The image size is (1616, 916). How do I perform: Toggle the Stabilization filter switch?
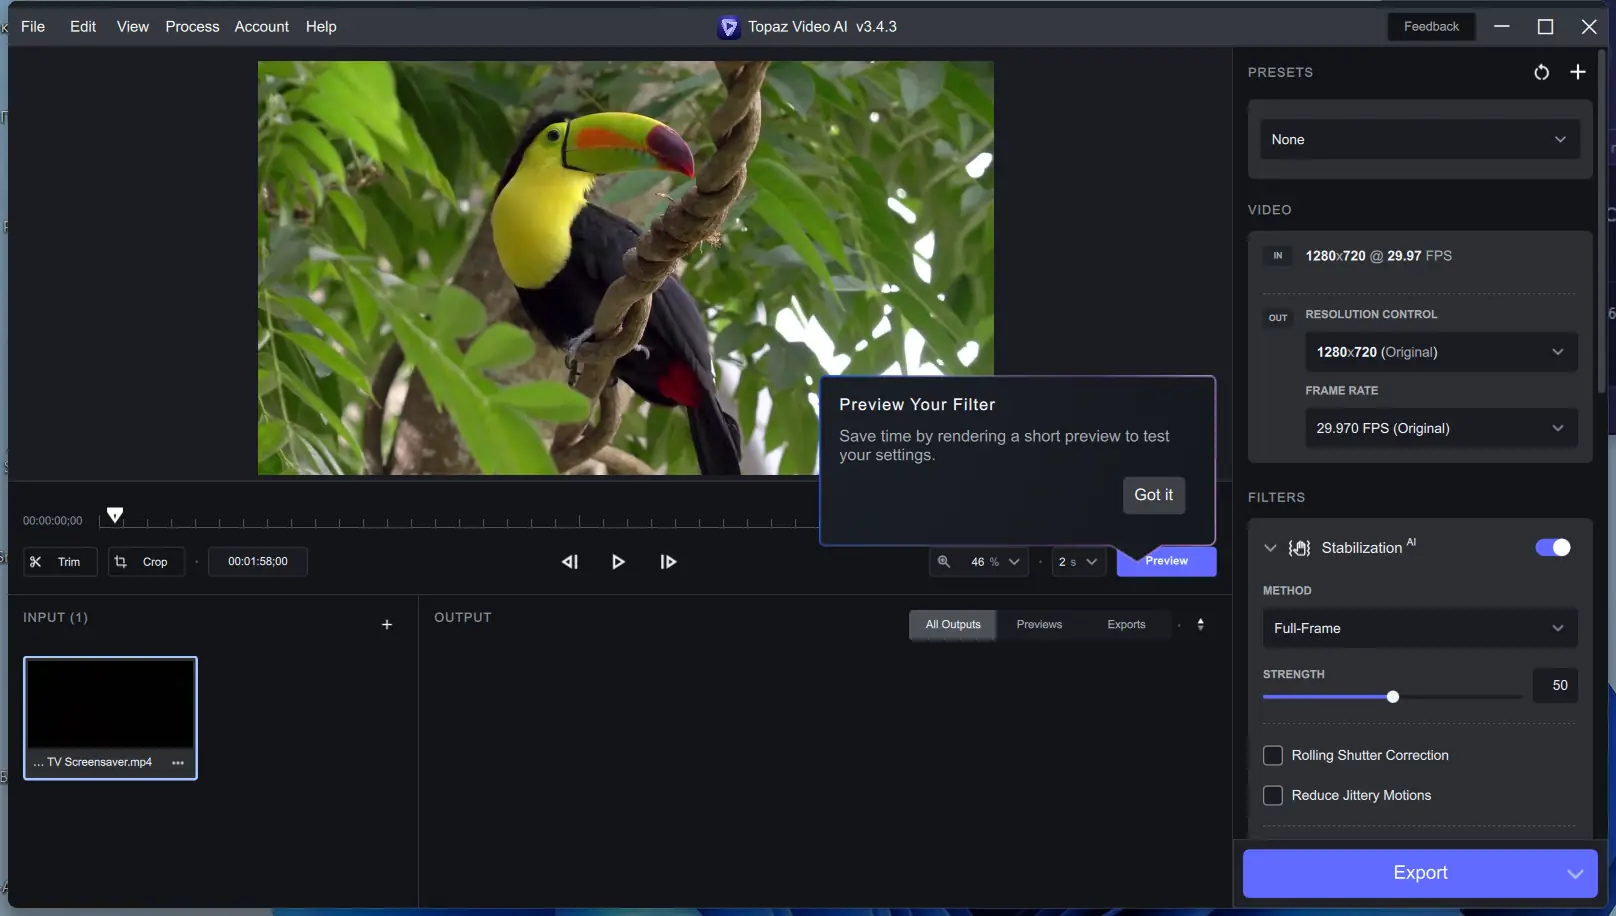click(1553, 547)
